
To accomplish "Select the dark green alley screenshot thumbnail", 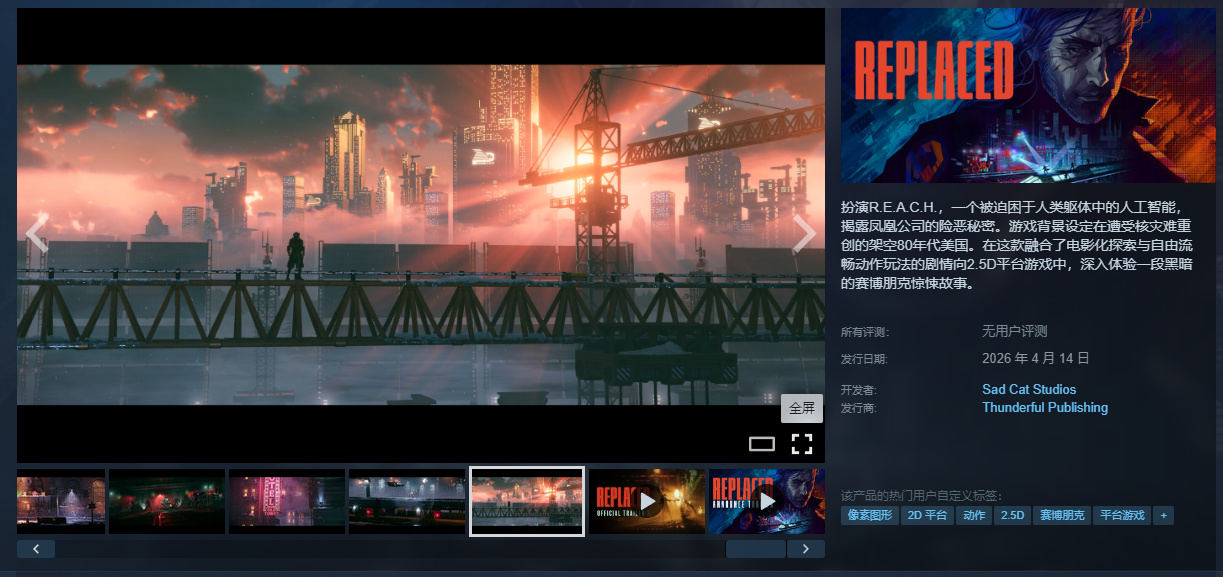I will [x=167, y=501].
